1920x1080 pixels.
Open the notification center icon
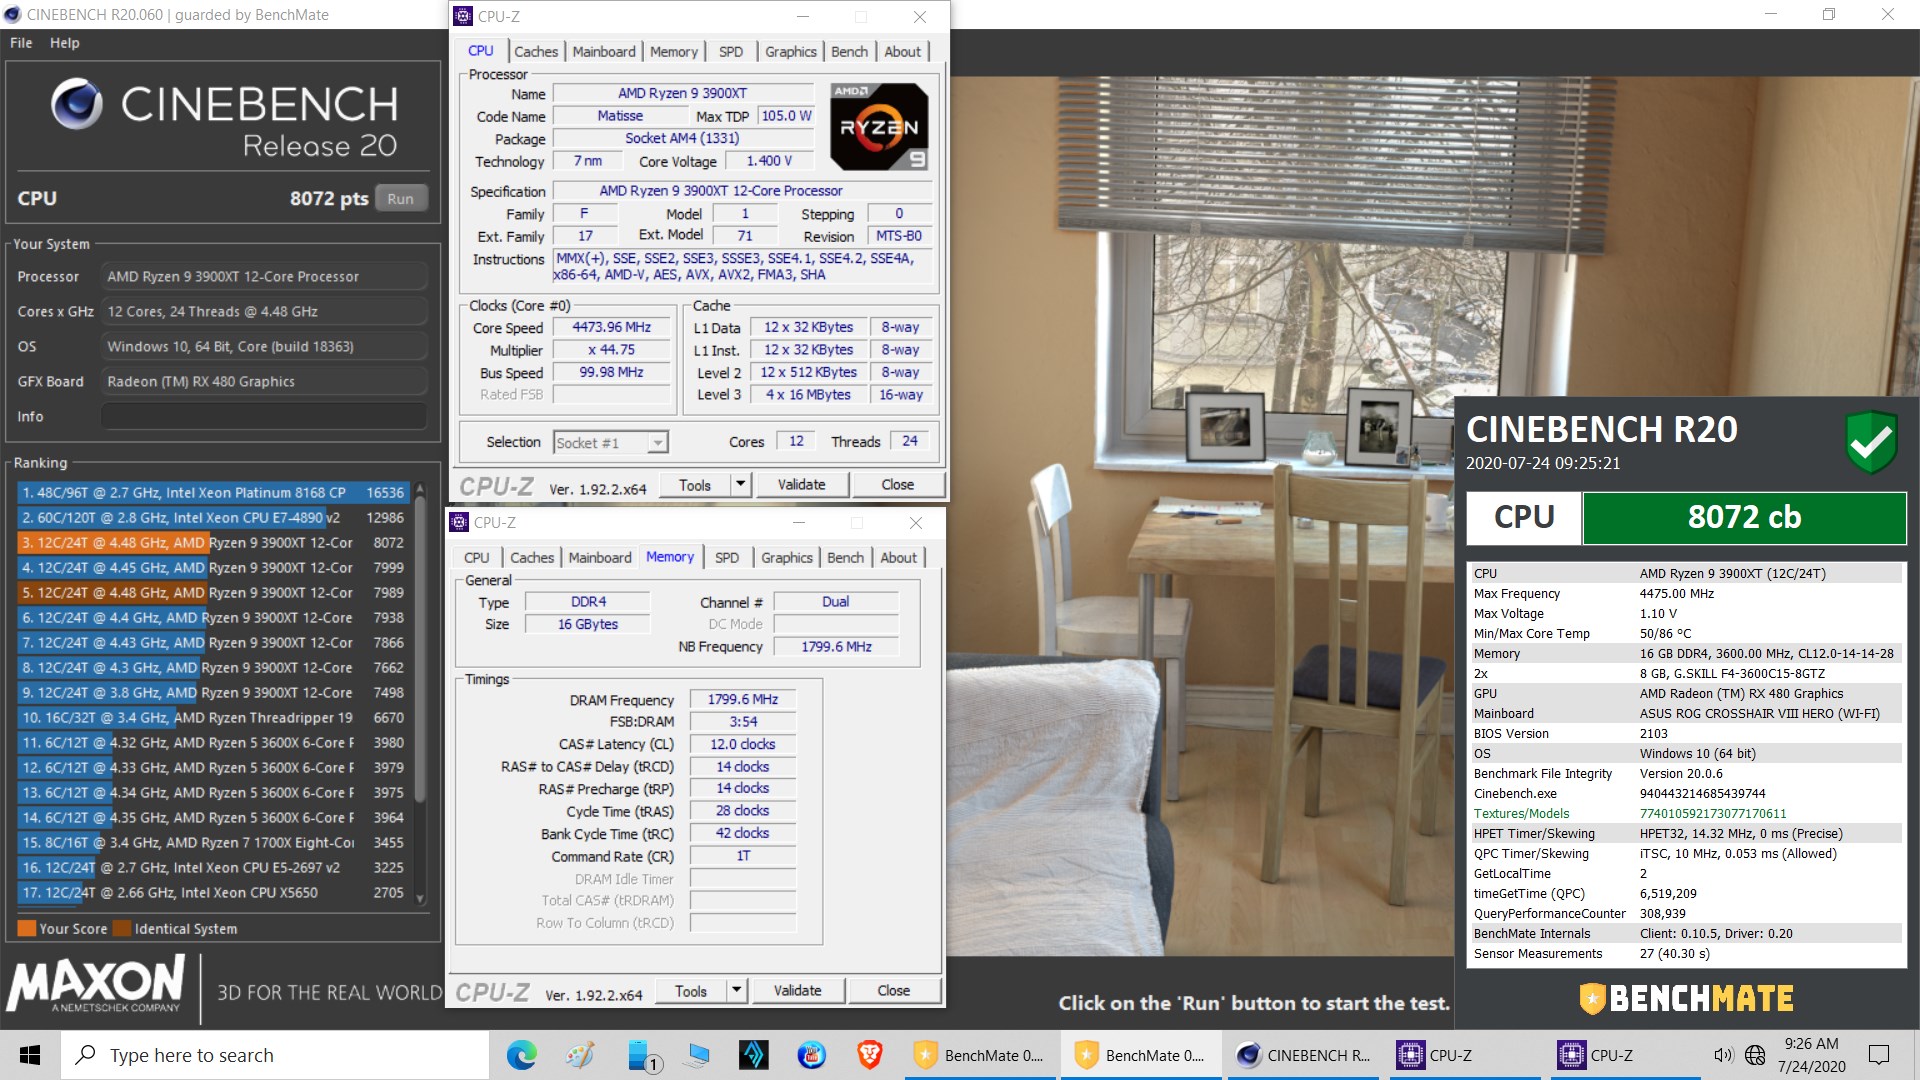click(x=1879, y=1055)
